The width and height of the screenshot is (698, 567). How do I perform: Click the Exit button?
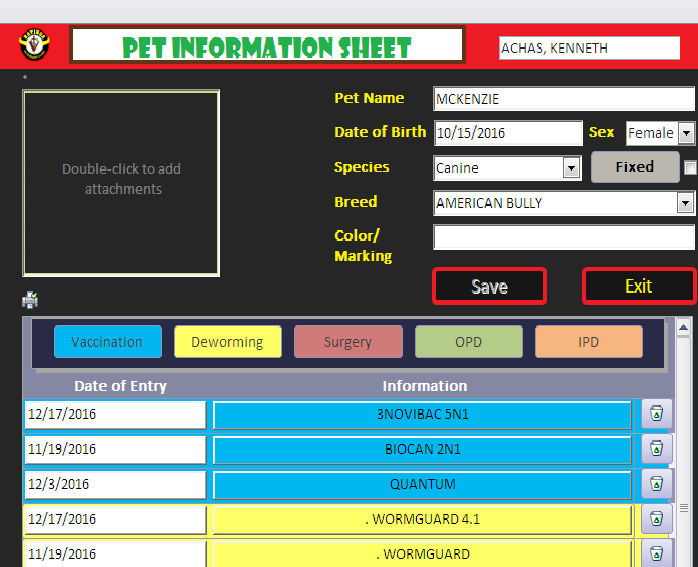tap(638, 286)
